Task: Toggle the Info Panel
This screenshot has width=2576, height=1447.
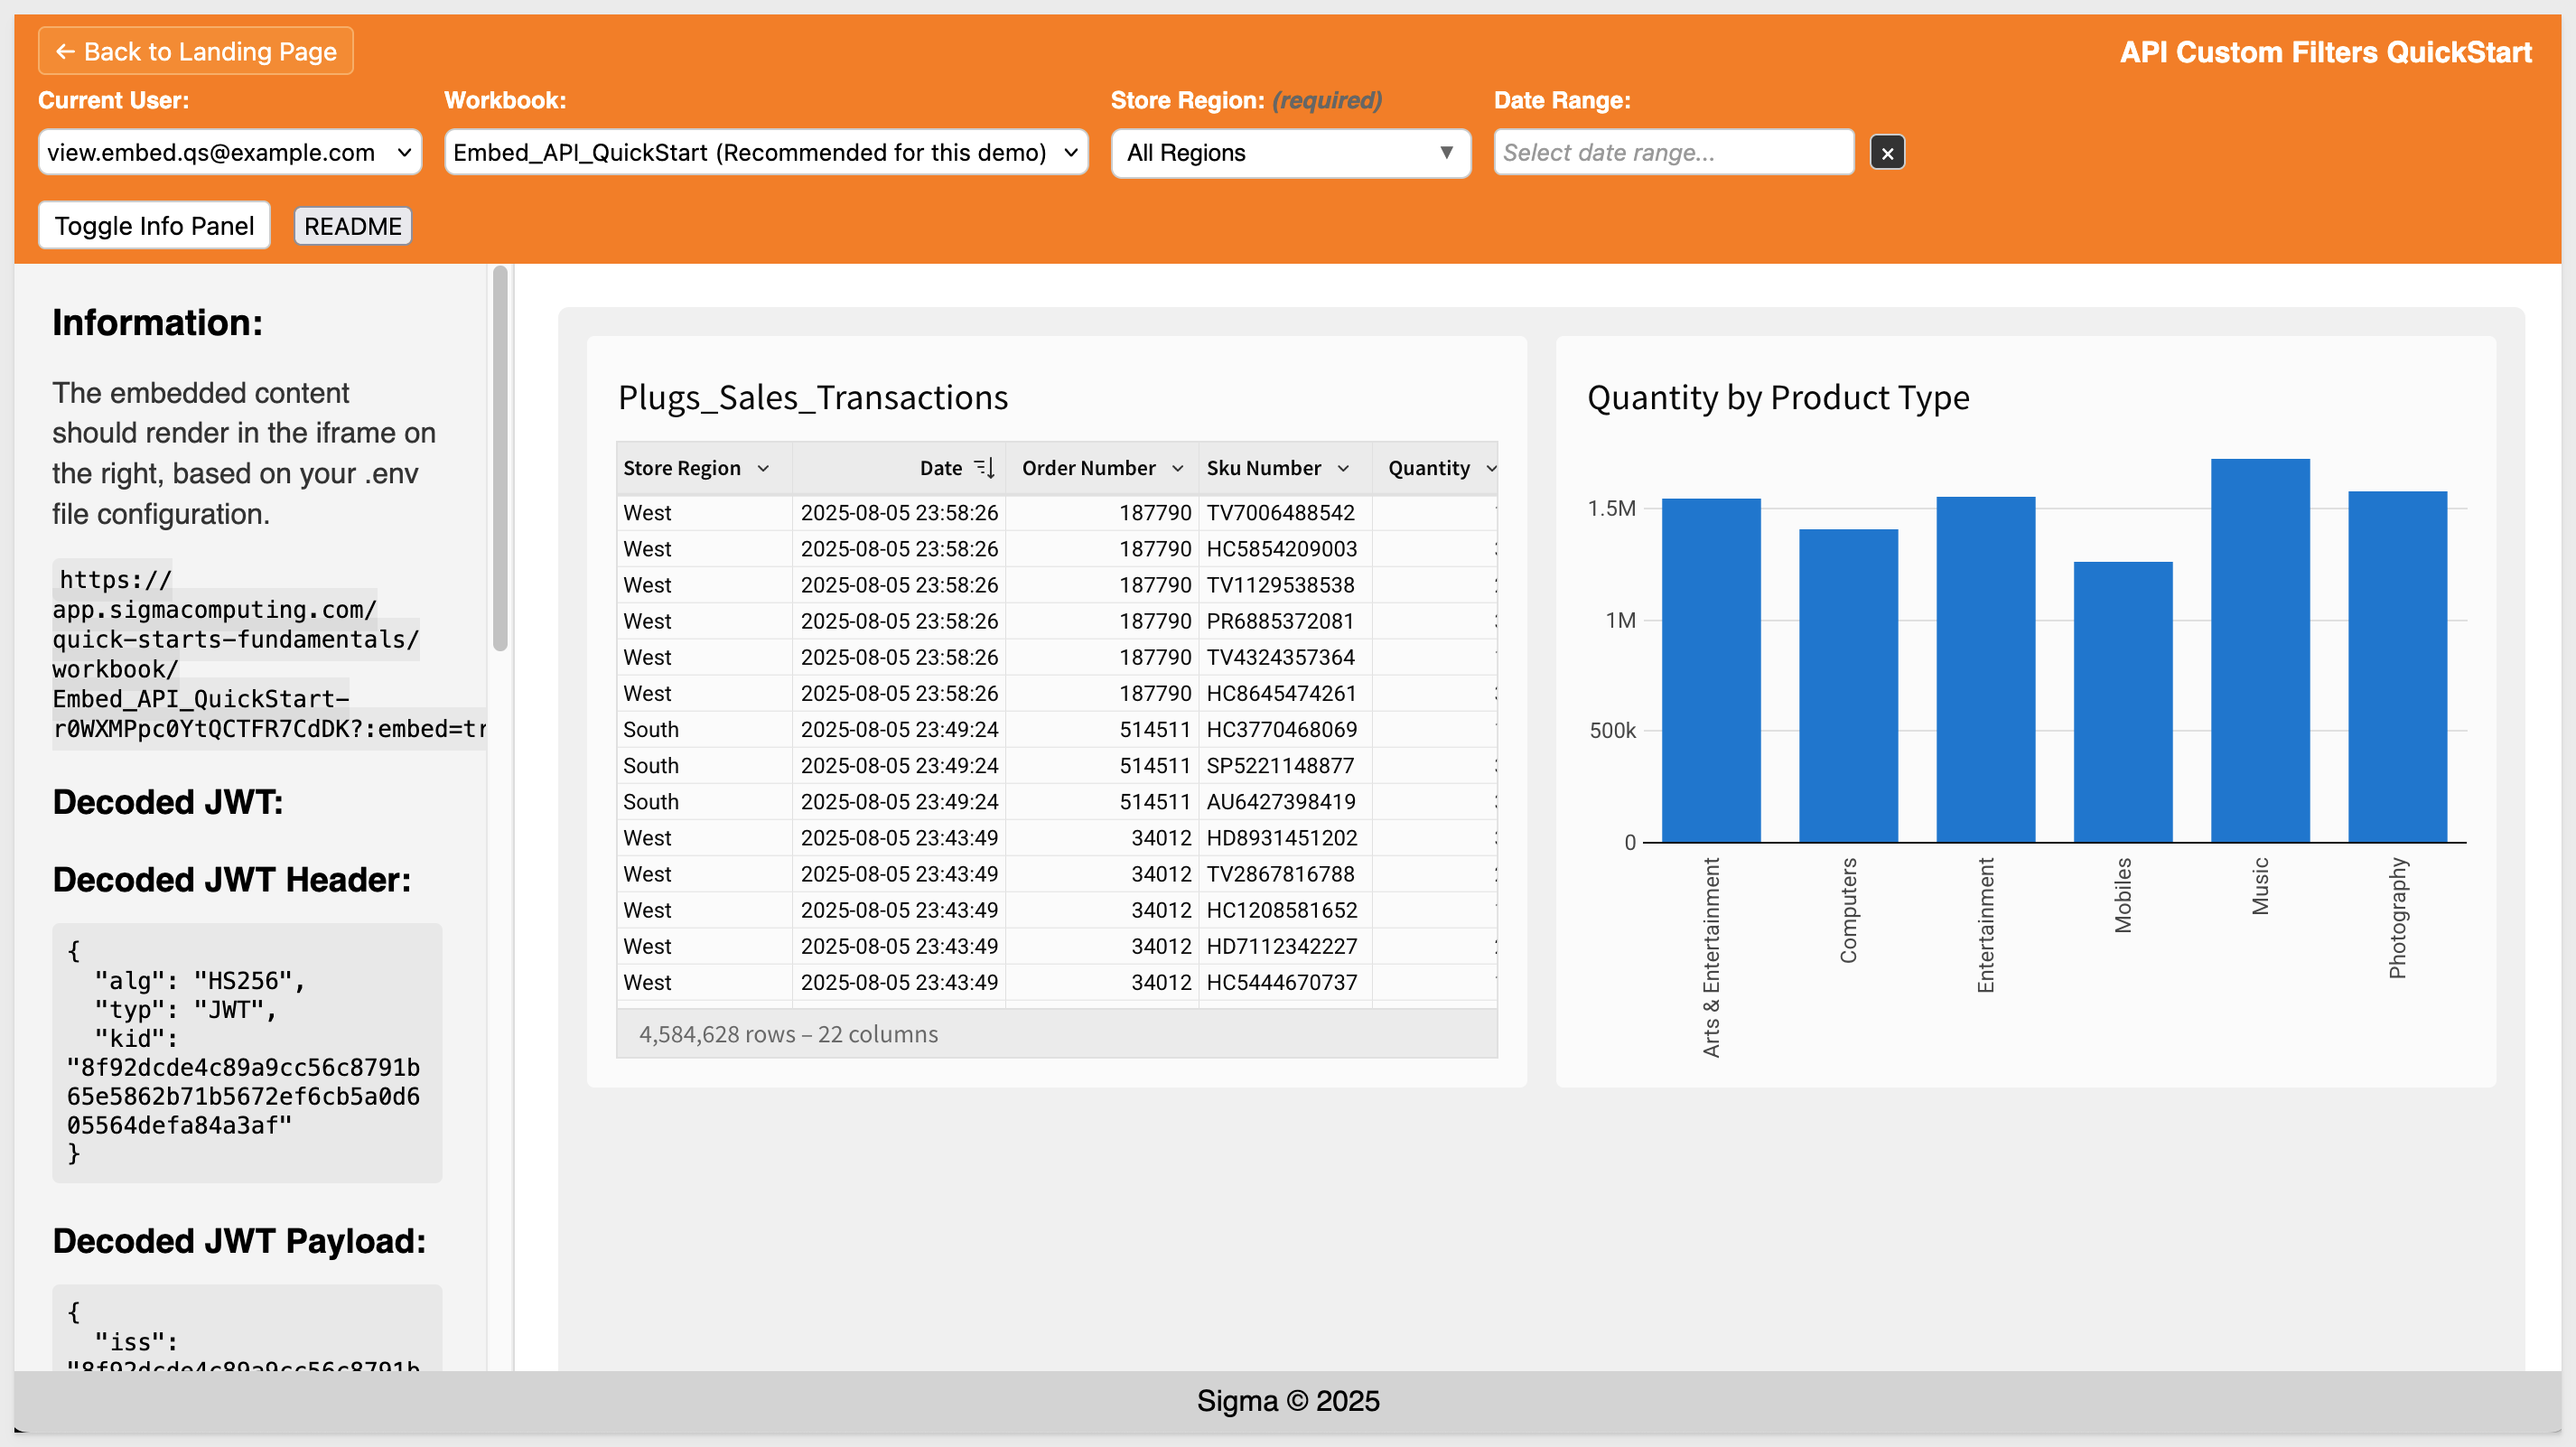Action: click(x=154, y=226)
